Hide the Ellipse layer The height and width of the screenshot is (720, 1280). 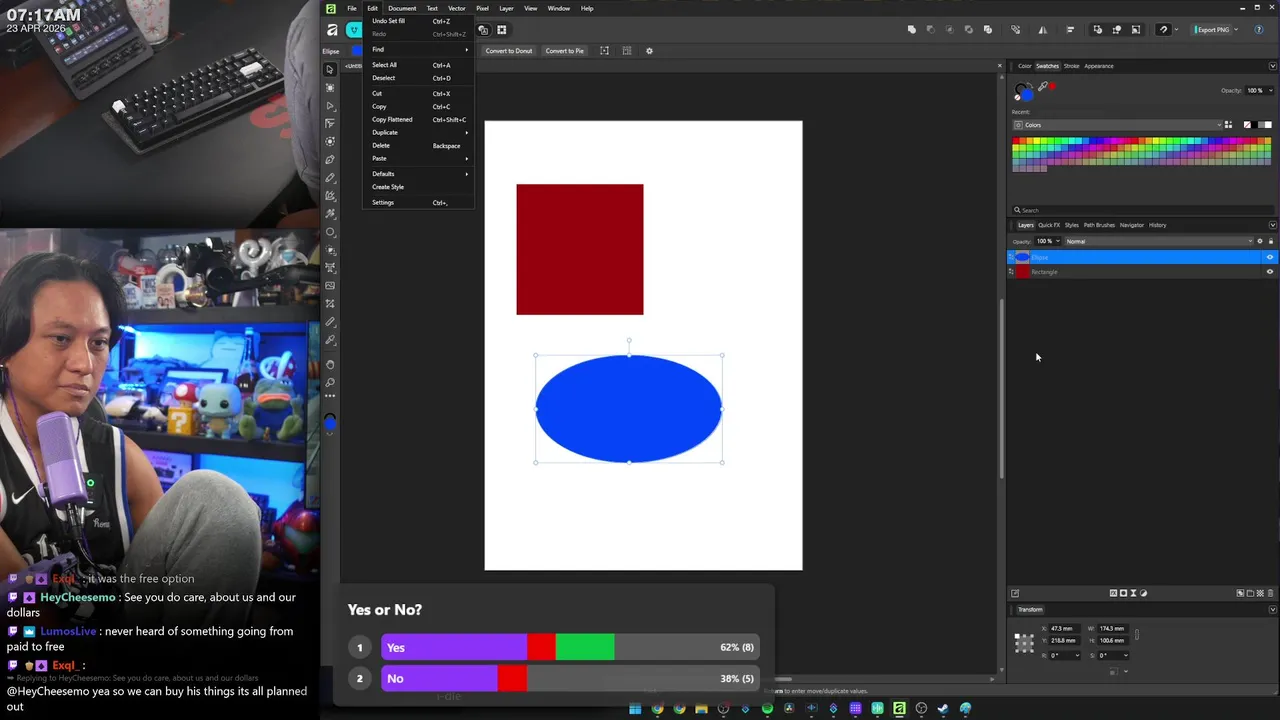(1270, 257)
